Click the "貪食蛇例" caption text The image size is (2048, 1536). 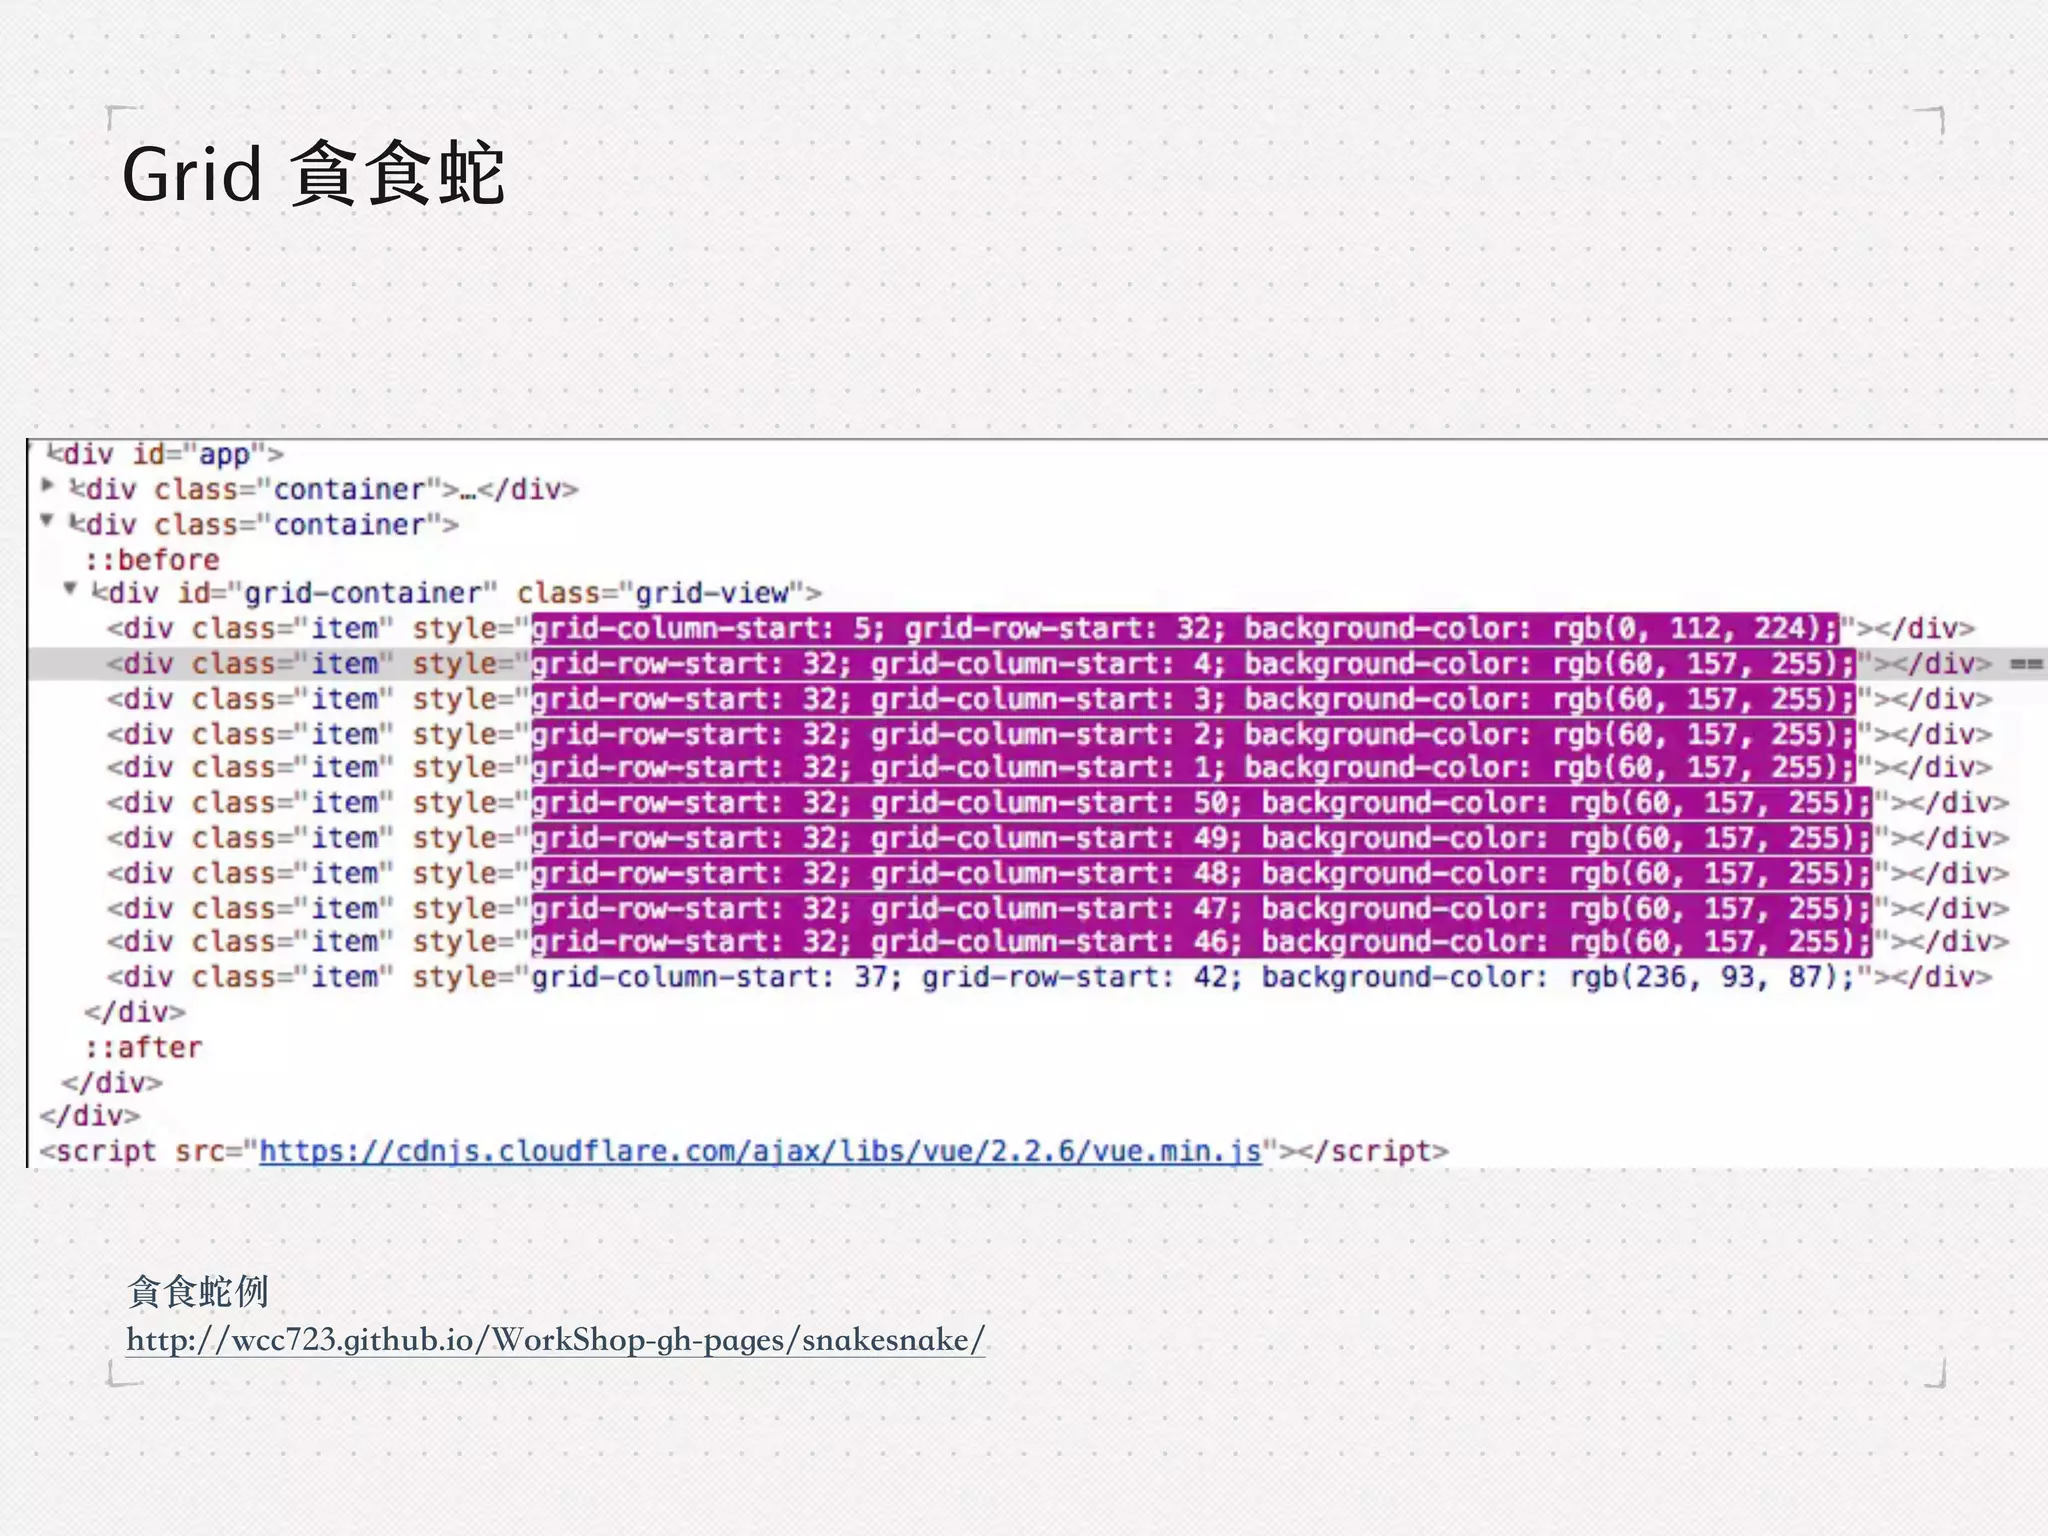[198, 1291]
